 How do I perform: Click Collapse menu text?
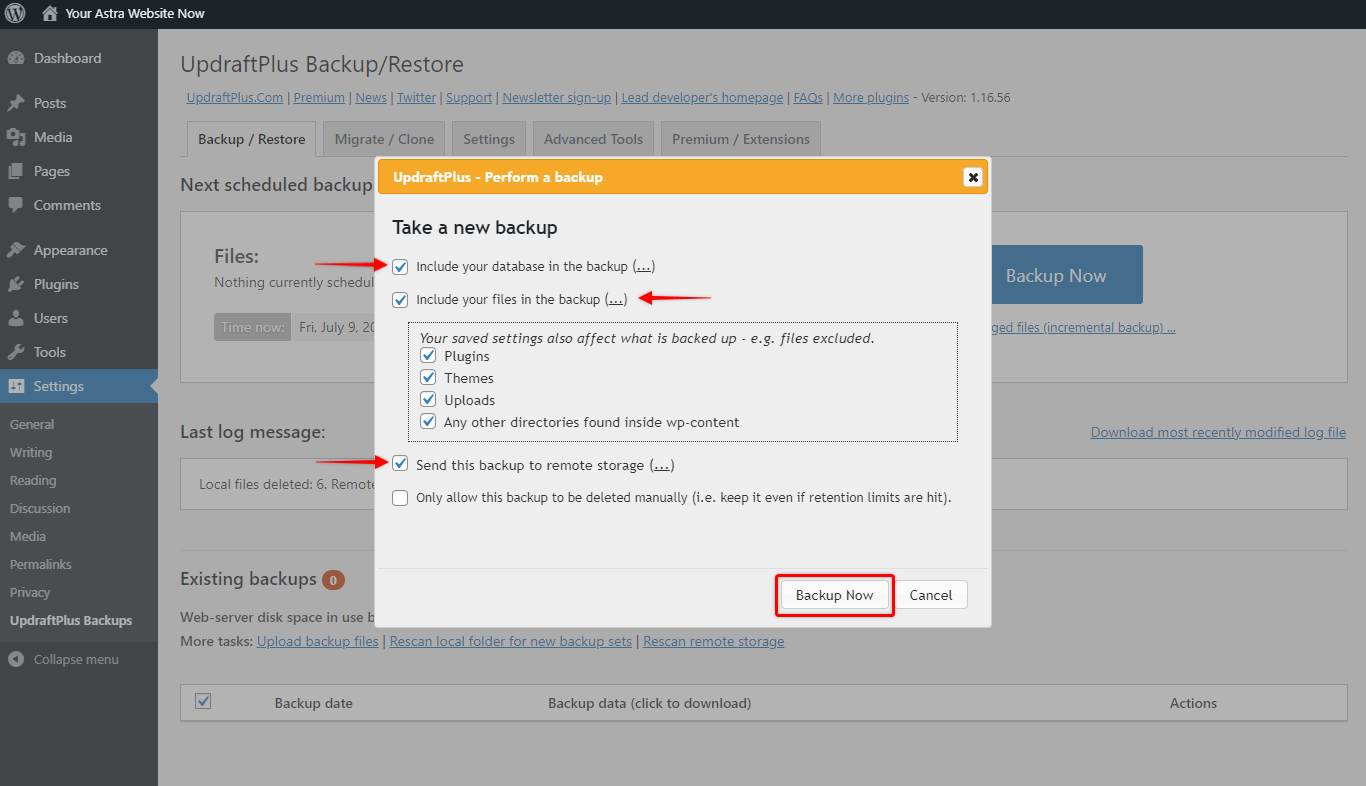pos(76,659)
